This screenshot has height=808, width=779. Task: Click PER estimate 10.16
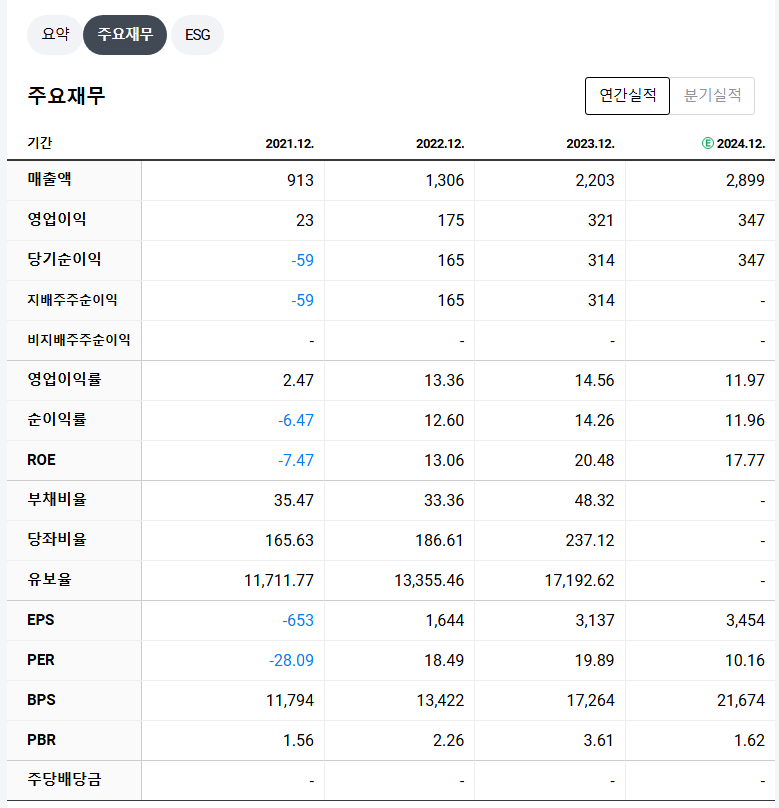pos(745,661)
